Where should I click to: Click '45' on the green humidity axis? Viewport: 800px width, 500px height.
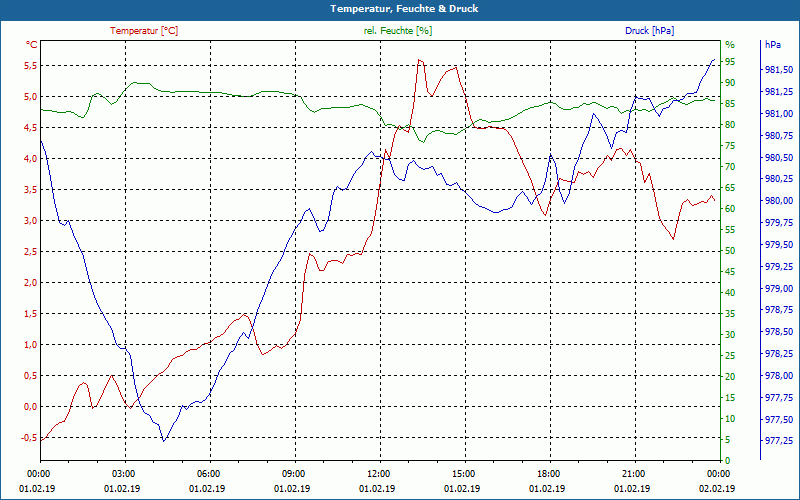point(730,272)
